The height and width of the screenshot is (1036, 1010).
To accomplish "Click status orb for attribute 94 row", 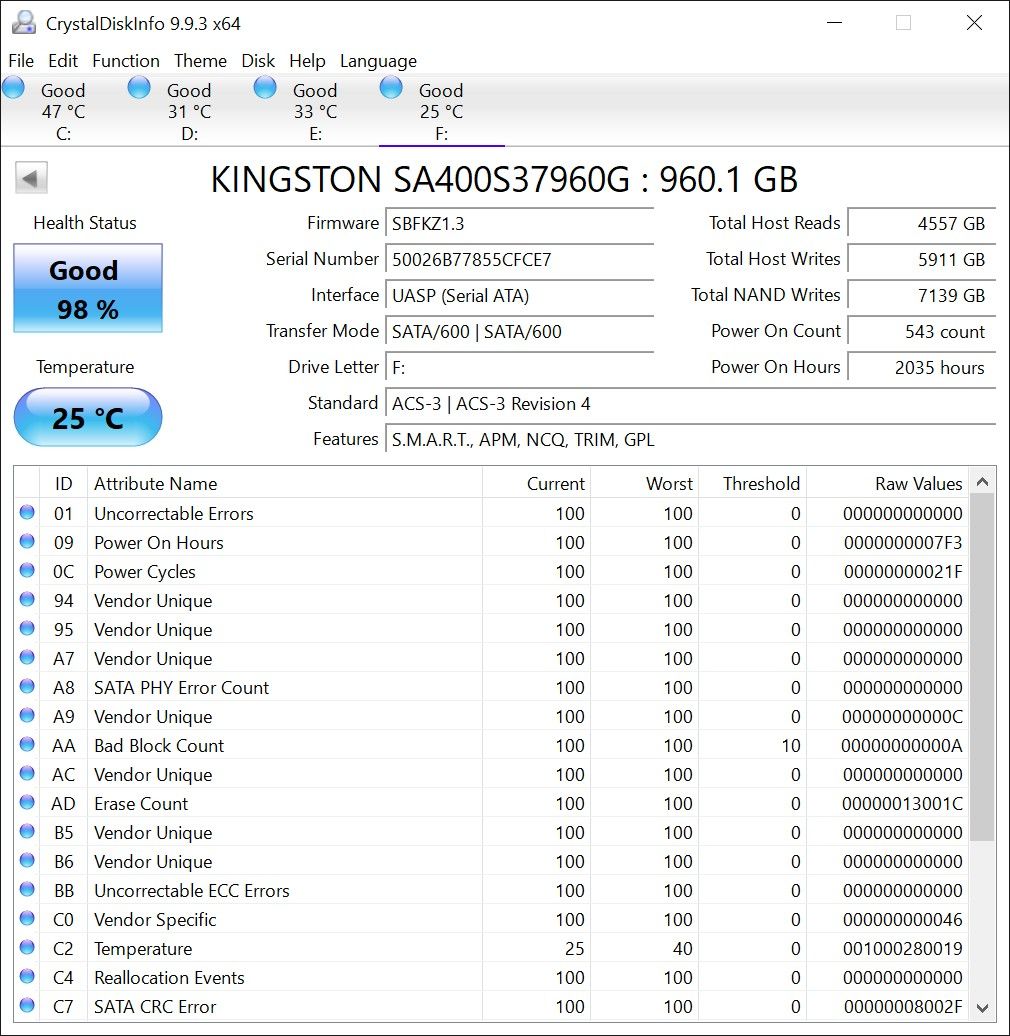I will (27, 599).
